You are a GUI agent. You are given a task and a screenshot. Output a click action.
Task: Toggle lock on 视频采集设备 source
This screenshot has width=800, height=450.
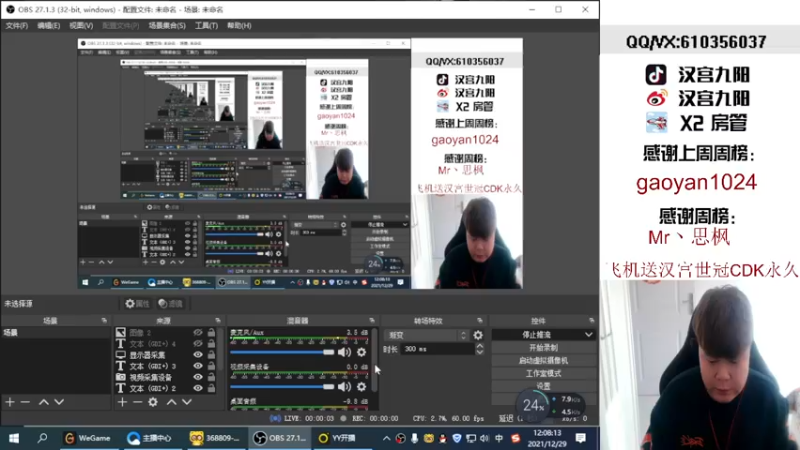(x=211, y=377)
